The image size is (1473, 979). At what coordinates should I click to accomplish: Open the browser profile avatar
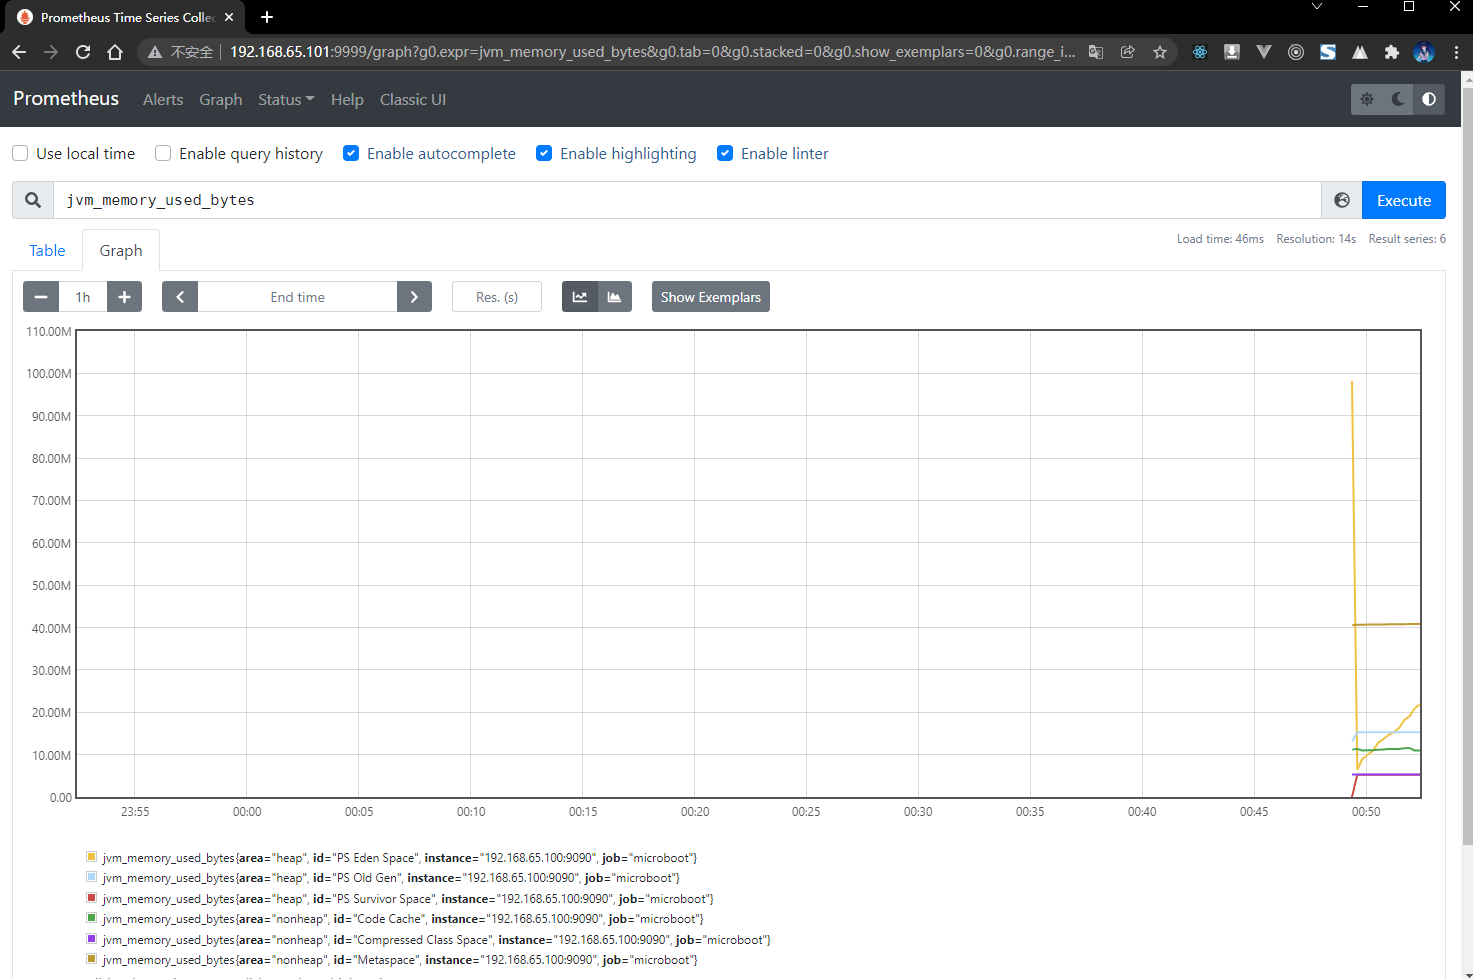[1424, 52]
